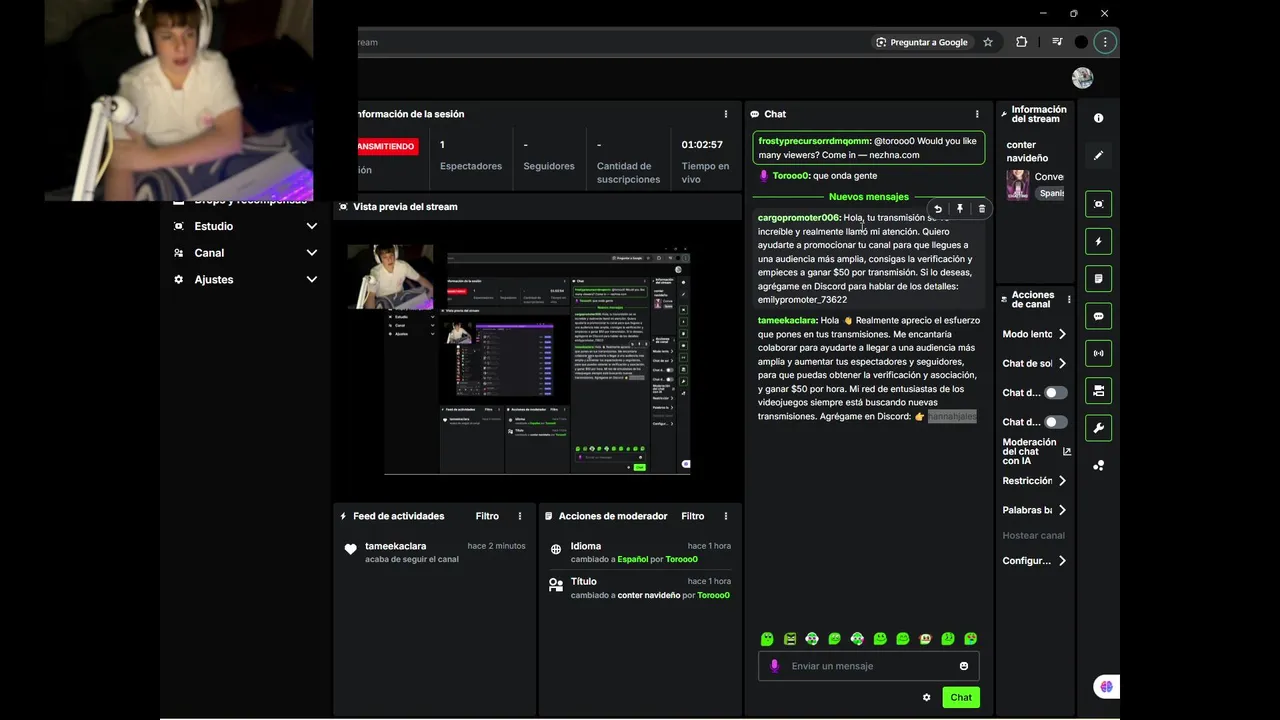Open frostyprecursorrdmqomm username in chat

point(815,141)
